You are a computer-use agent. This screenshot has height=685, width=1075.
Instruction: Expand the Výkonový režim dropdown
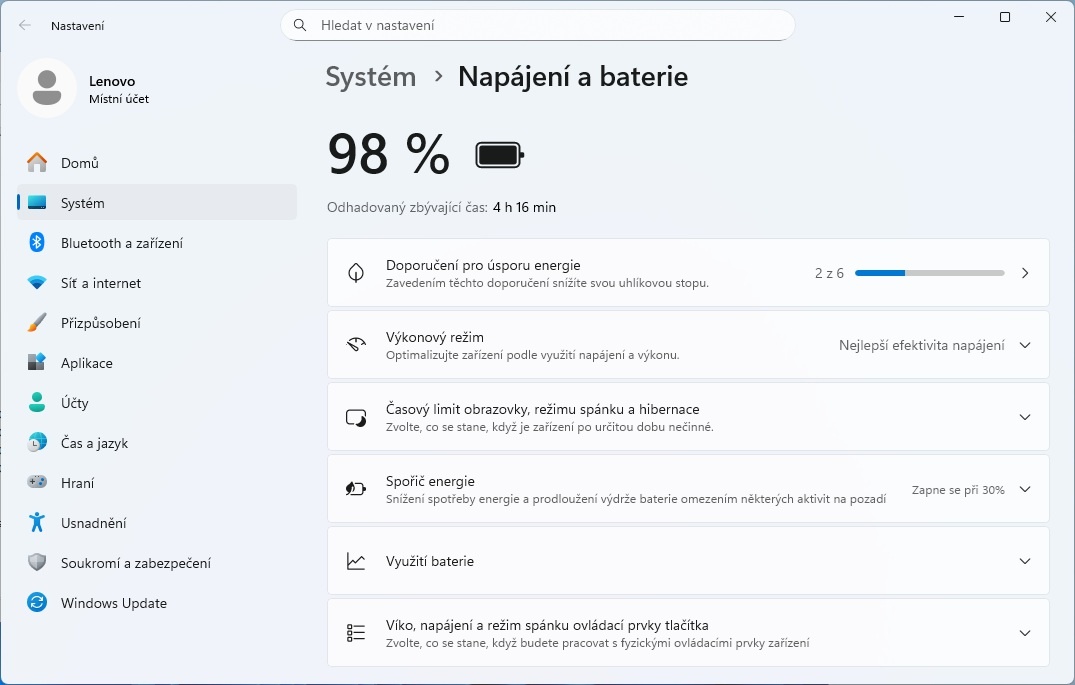(1024, 345)
